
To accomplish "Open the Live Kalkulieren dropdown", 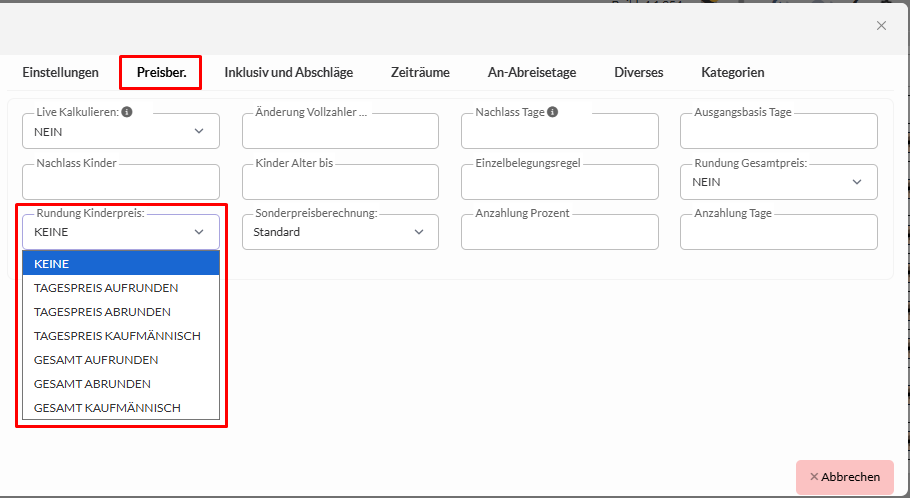I will tap(120, 131).
